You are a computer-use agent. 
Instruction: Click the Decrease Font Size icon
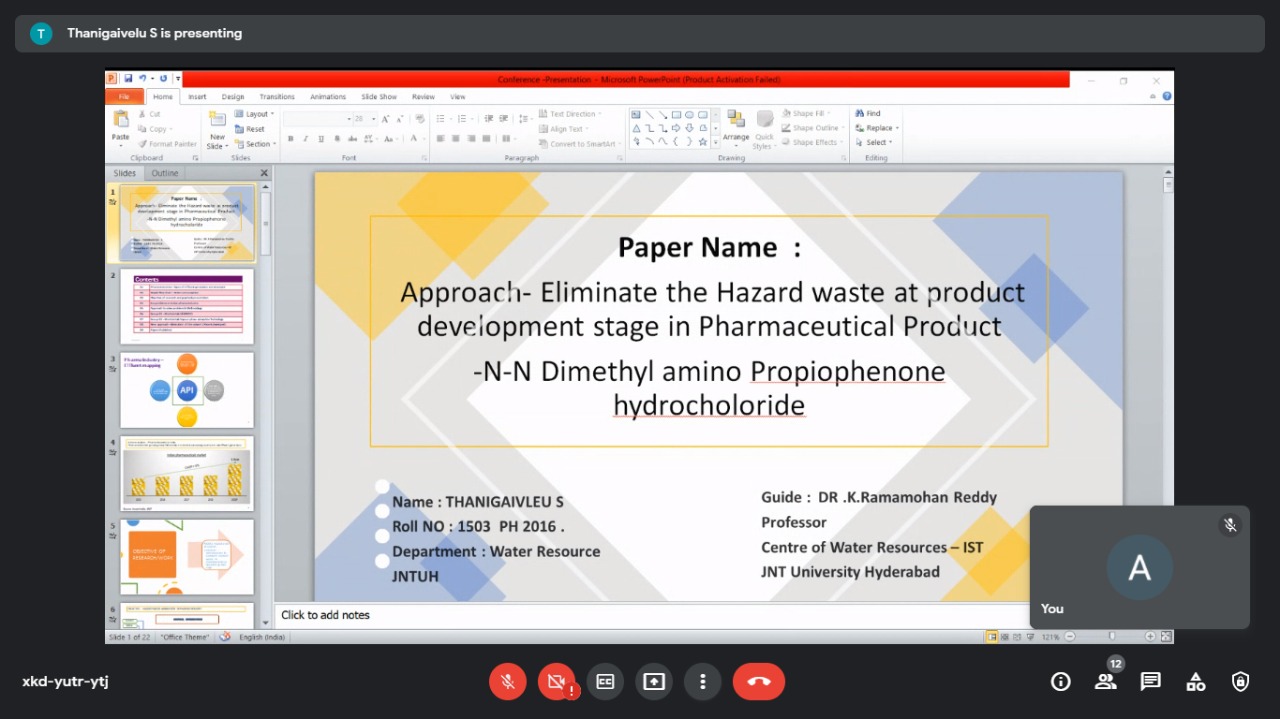[399, 118]
